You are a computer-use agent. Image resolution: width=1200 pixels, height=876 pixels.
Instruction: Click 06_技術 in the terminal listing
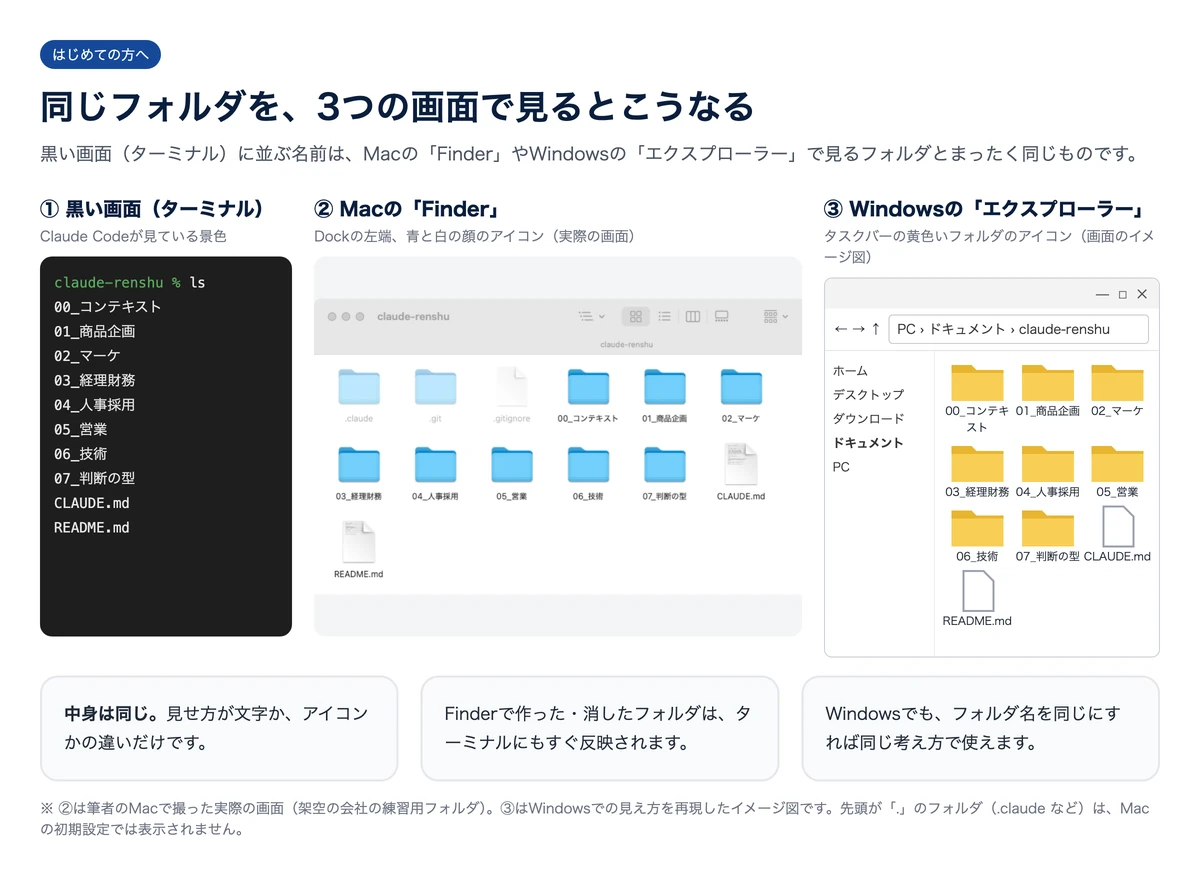click(80, 454)
